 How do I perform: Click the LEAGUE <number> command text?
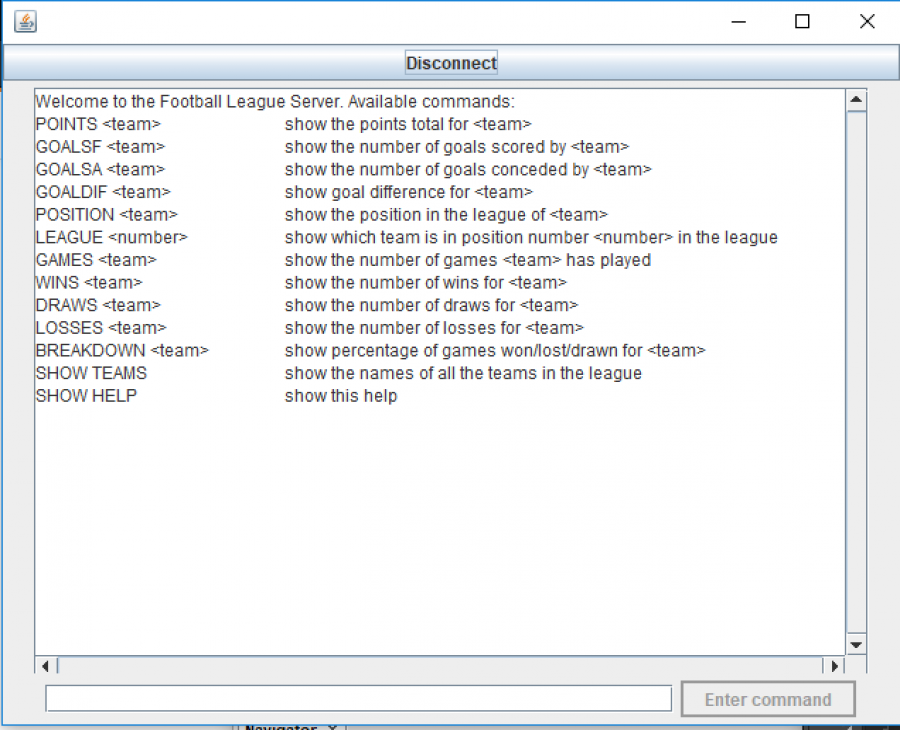click(x=111, y=237)
